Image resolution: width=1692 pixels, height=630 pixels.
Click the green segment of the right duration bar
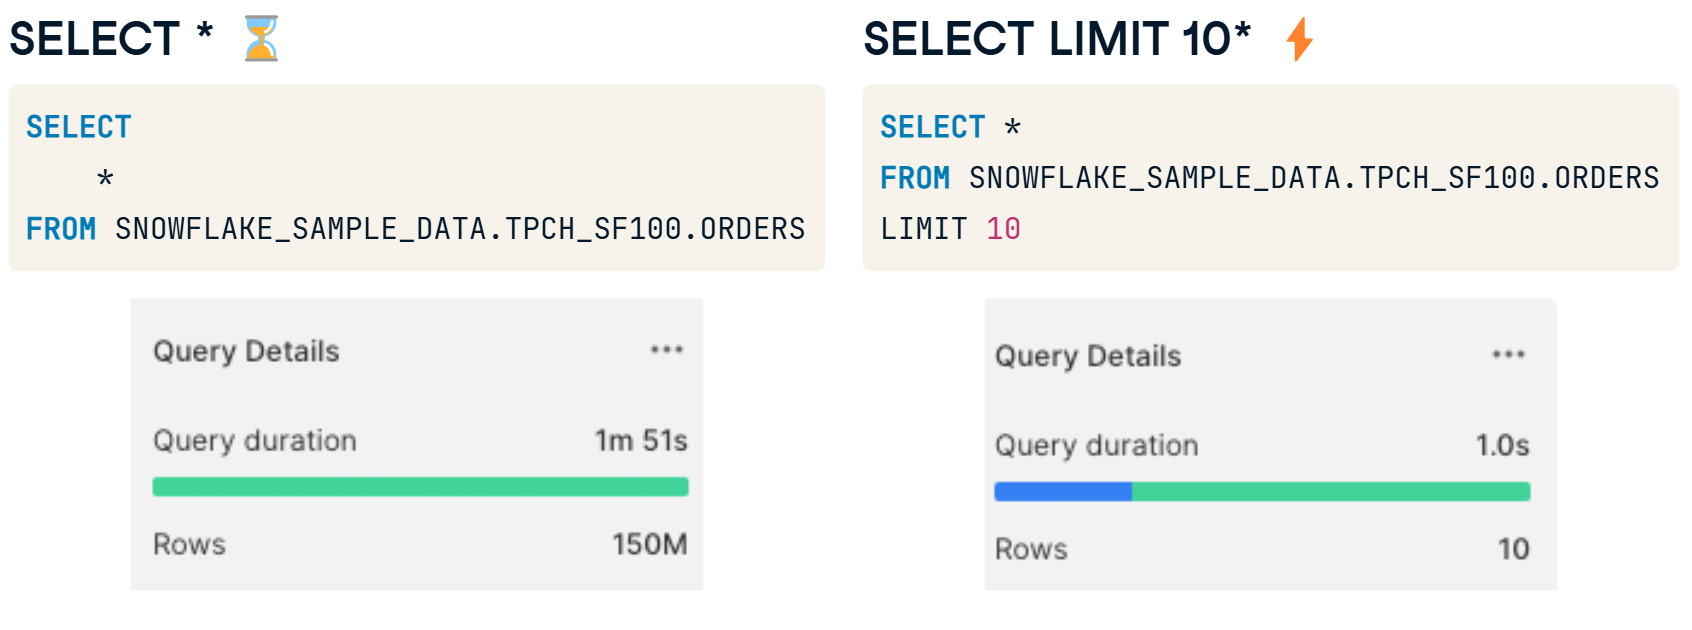(x=1331, y=492)
